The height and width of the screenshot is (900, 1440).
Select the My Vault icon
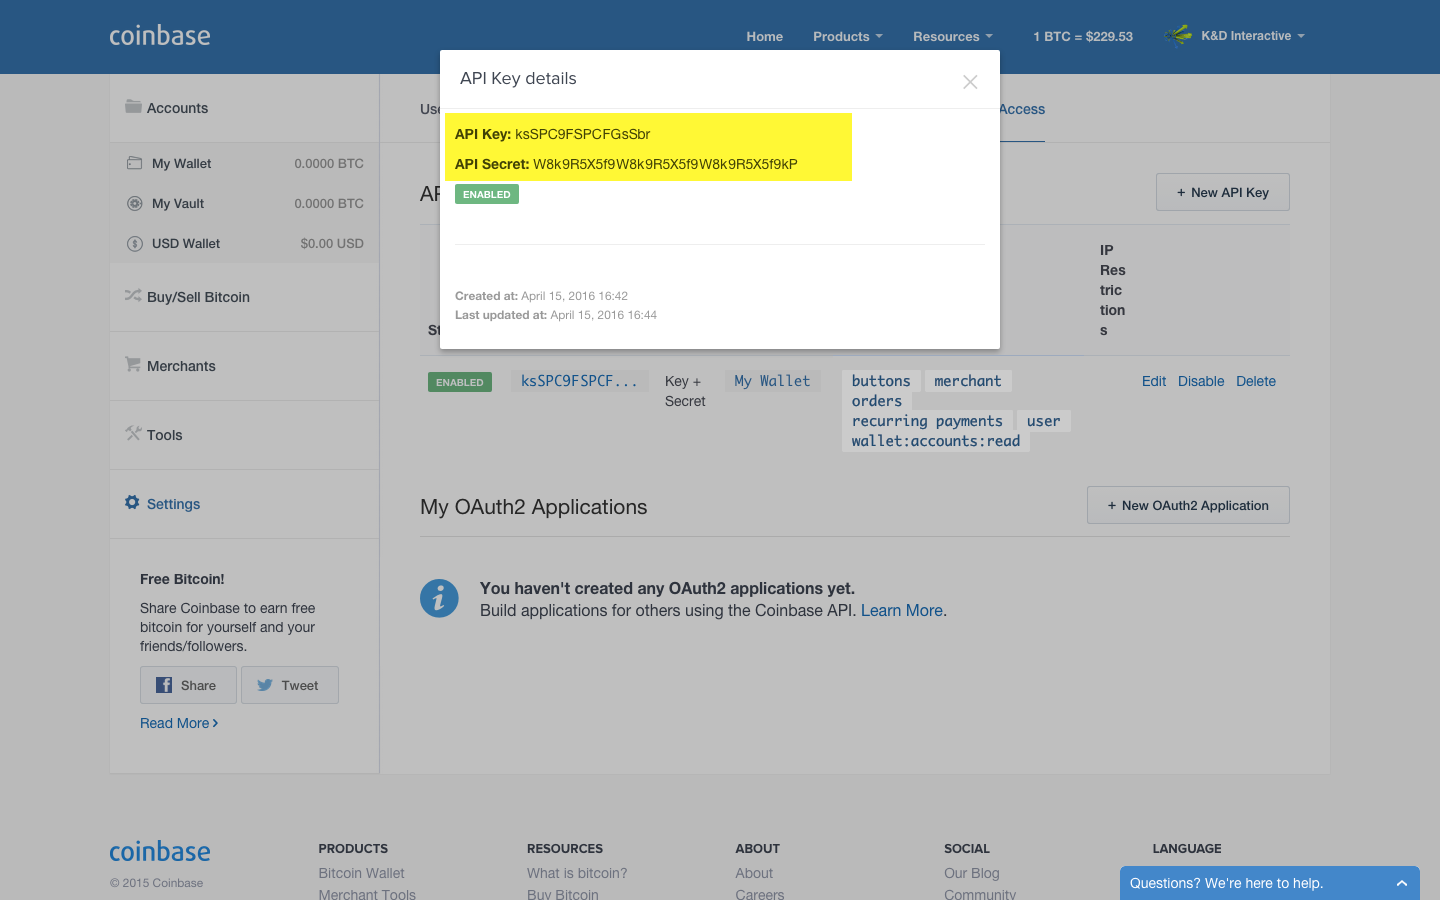(135, 203)
